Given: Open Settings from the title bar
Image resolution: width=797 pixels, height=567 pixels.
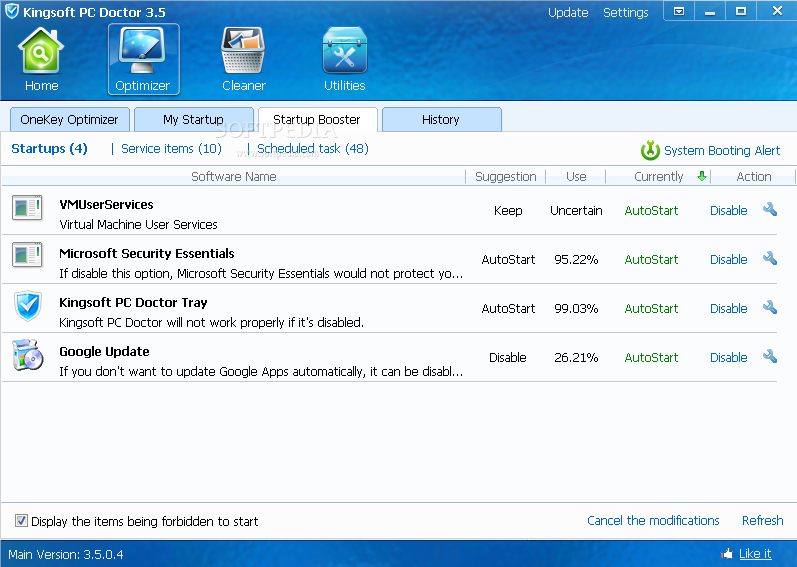Looking at the screenshot, I should [625, 12].
